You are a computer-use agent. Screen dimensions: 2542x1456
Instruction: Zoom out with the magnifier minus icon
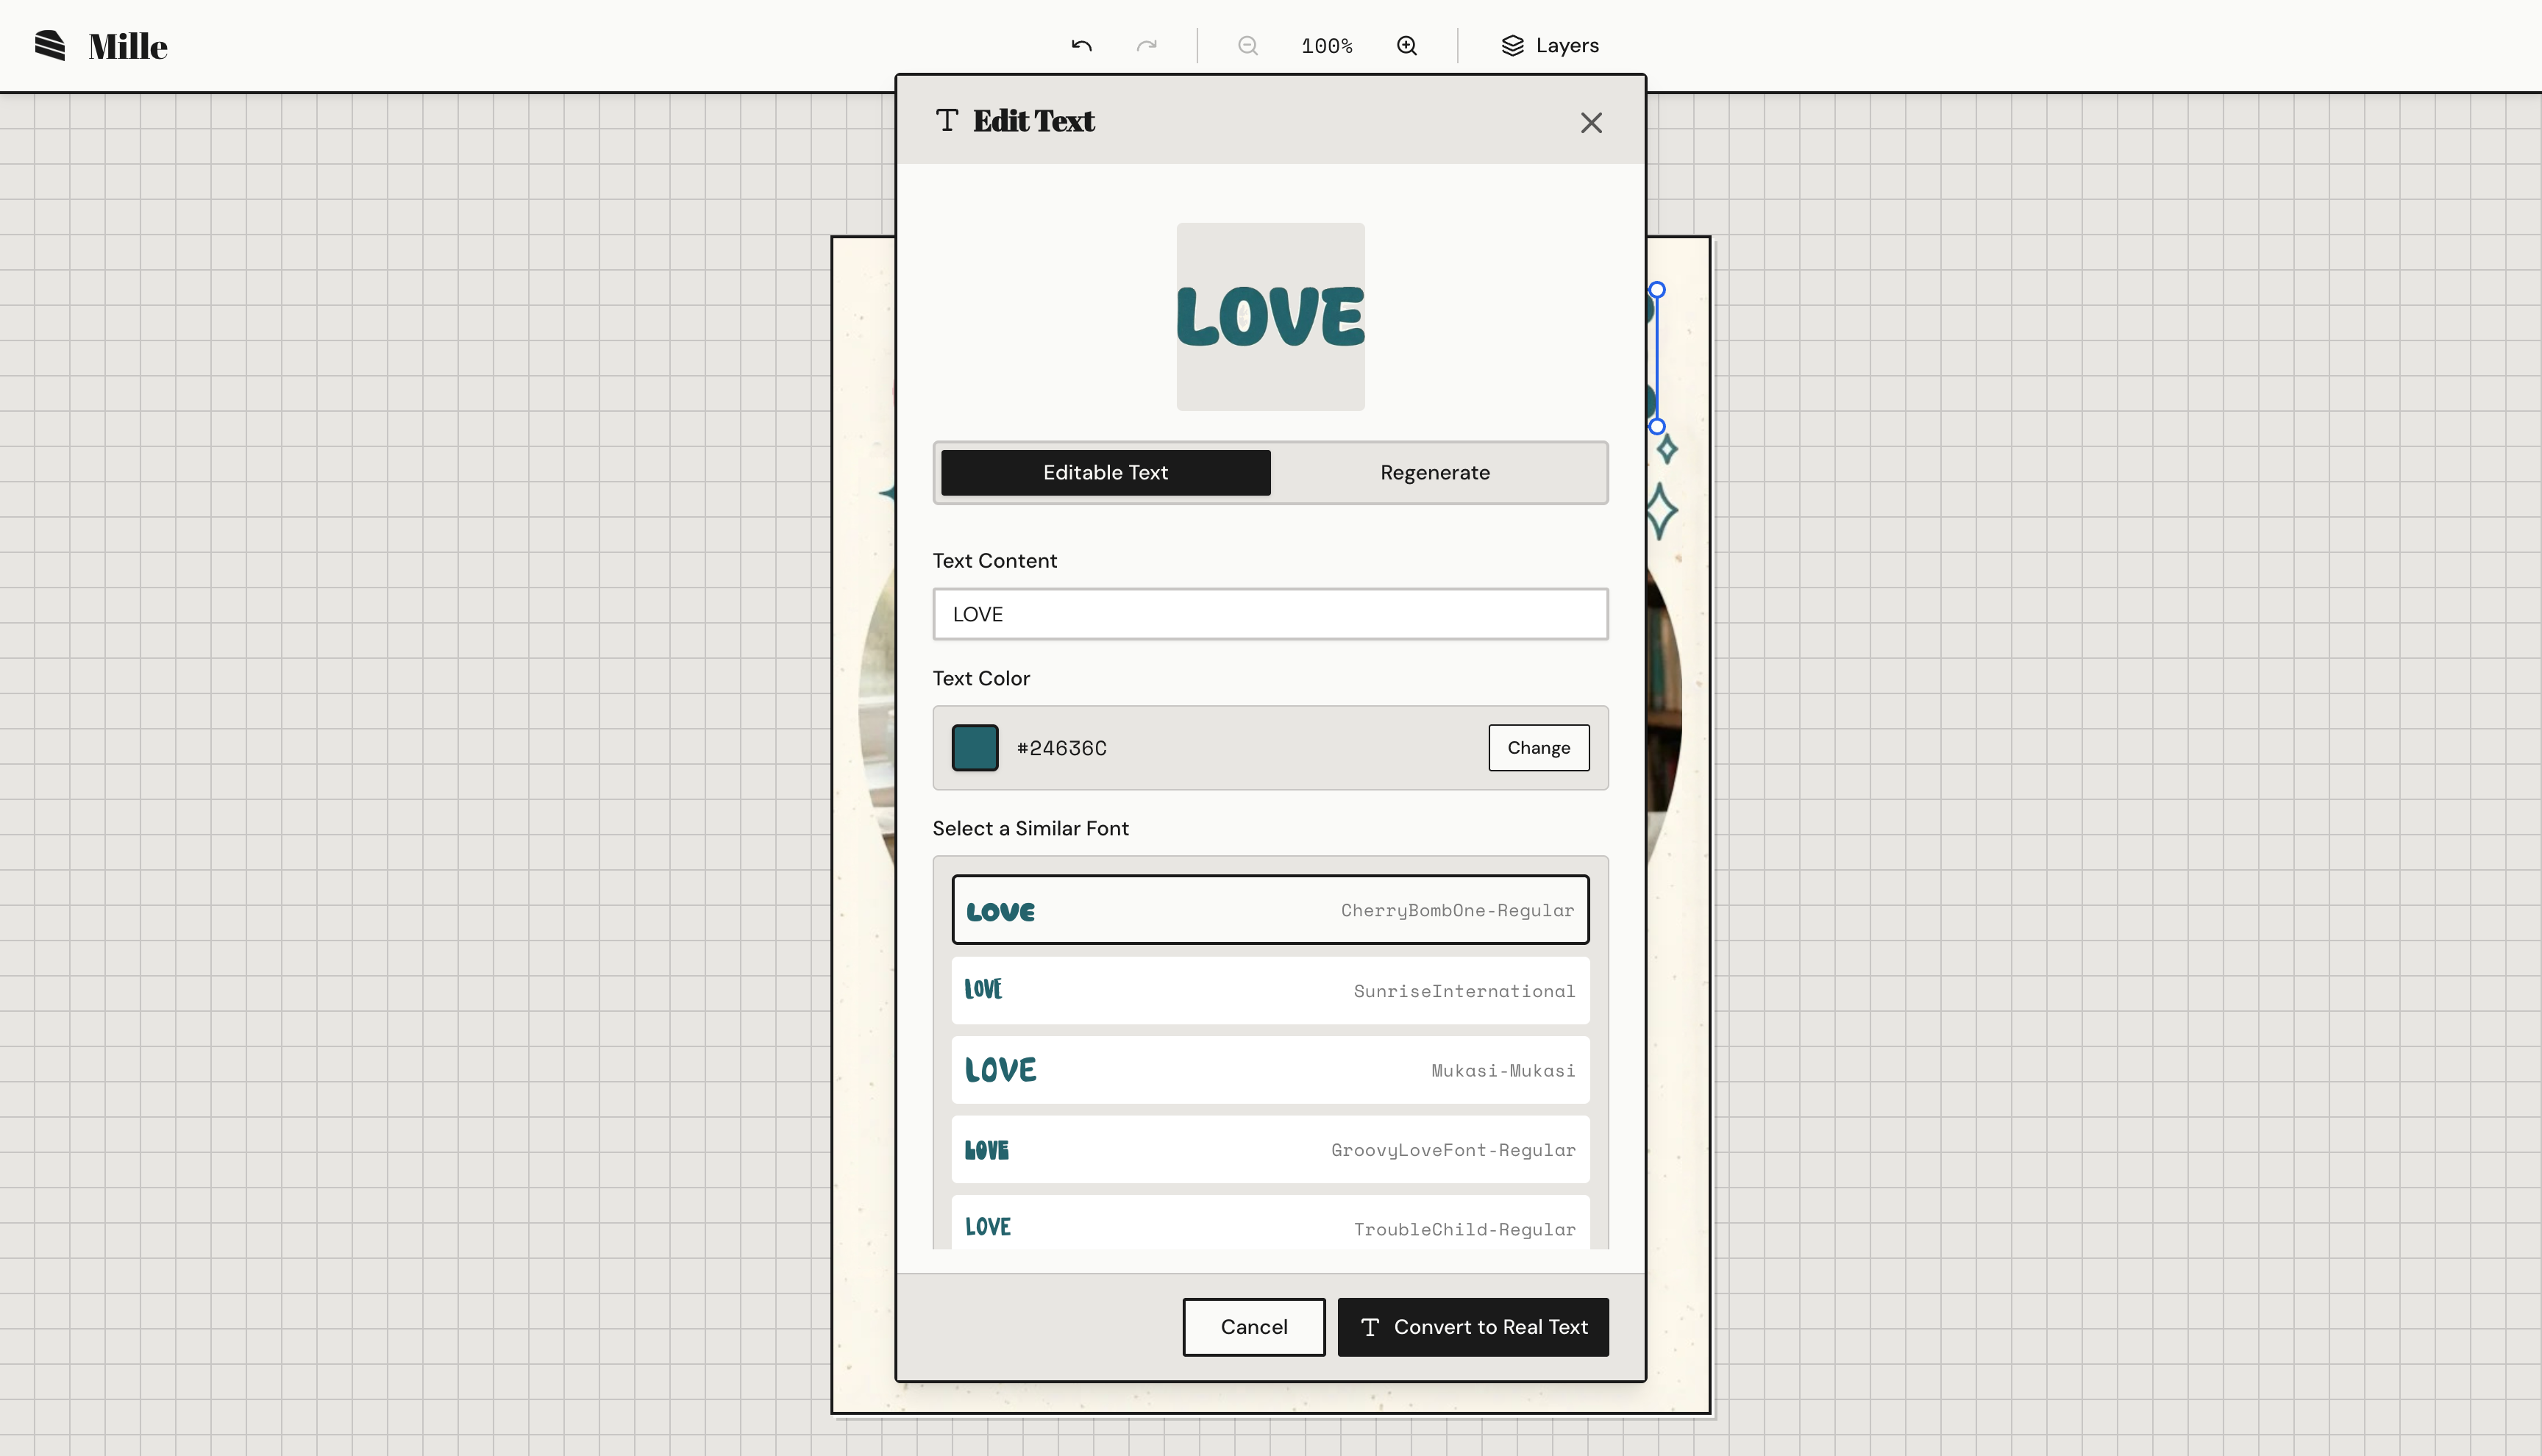tap(1247, 46)
